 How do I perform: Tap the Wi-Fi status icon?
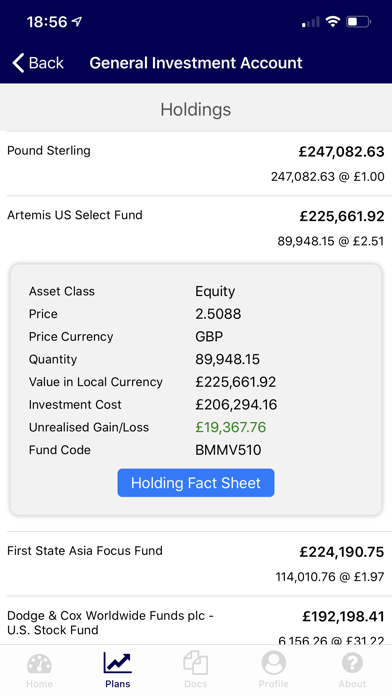pos(333,21)
